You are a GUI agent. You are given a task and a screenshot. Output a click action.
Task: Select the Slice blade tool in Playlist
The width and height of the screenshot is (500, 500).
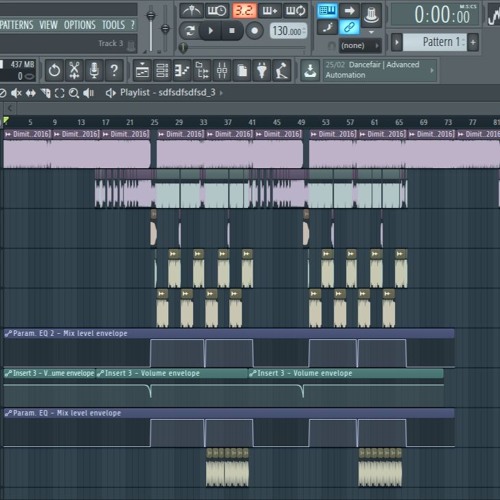click(x=46, y=93)
